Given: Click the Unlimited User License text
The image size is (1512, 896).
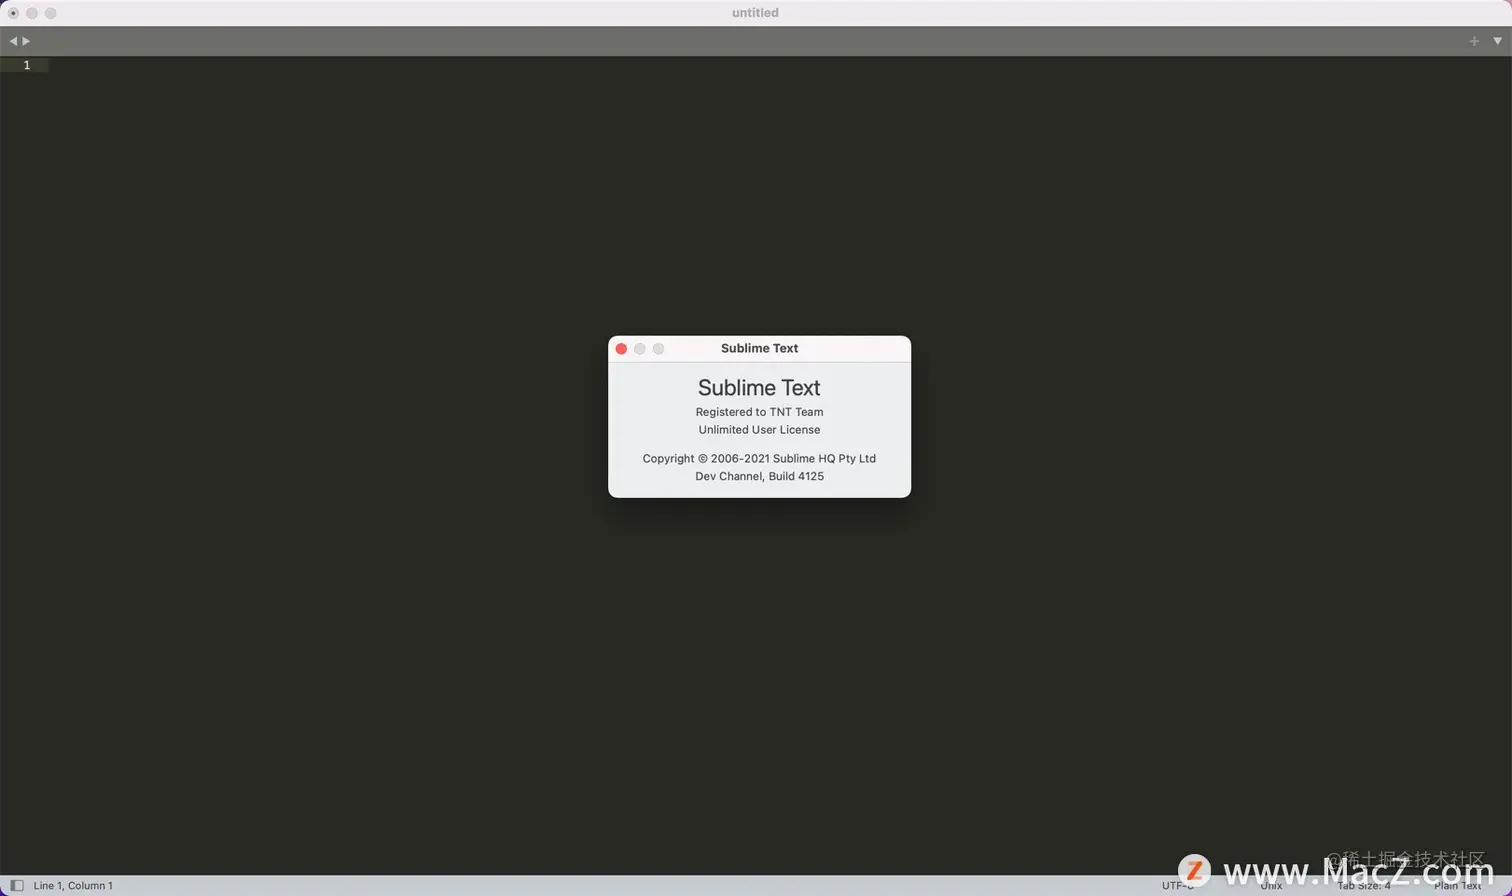Looking at the screenshot, I should [x=759, y=430].
